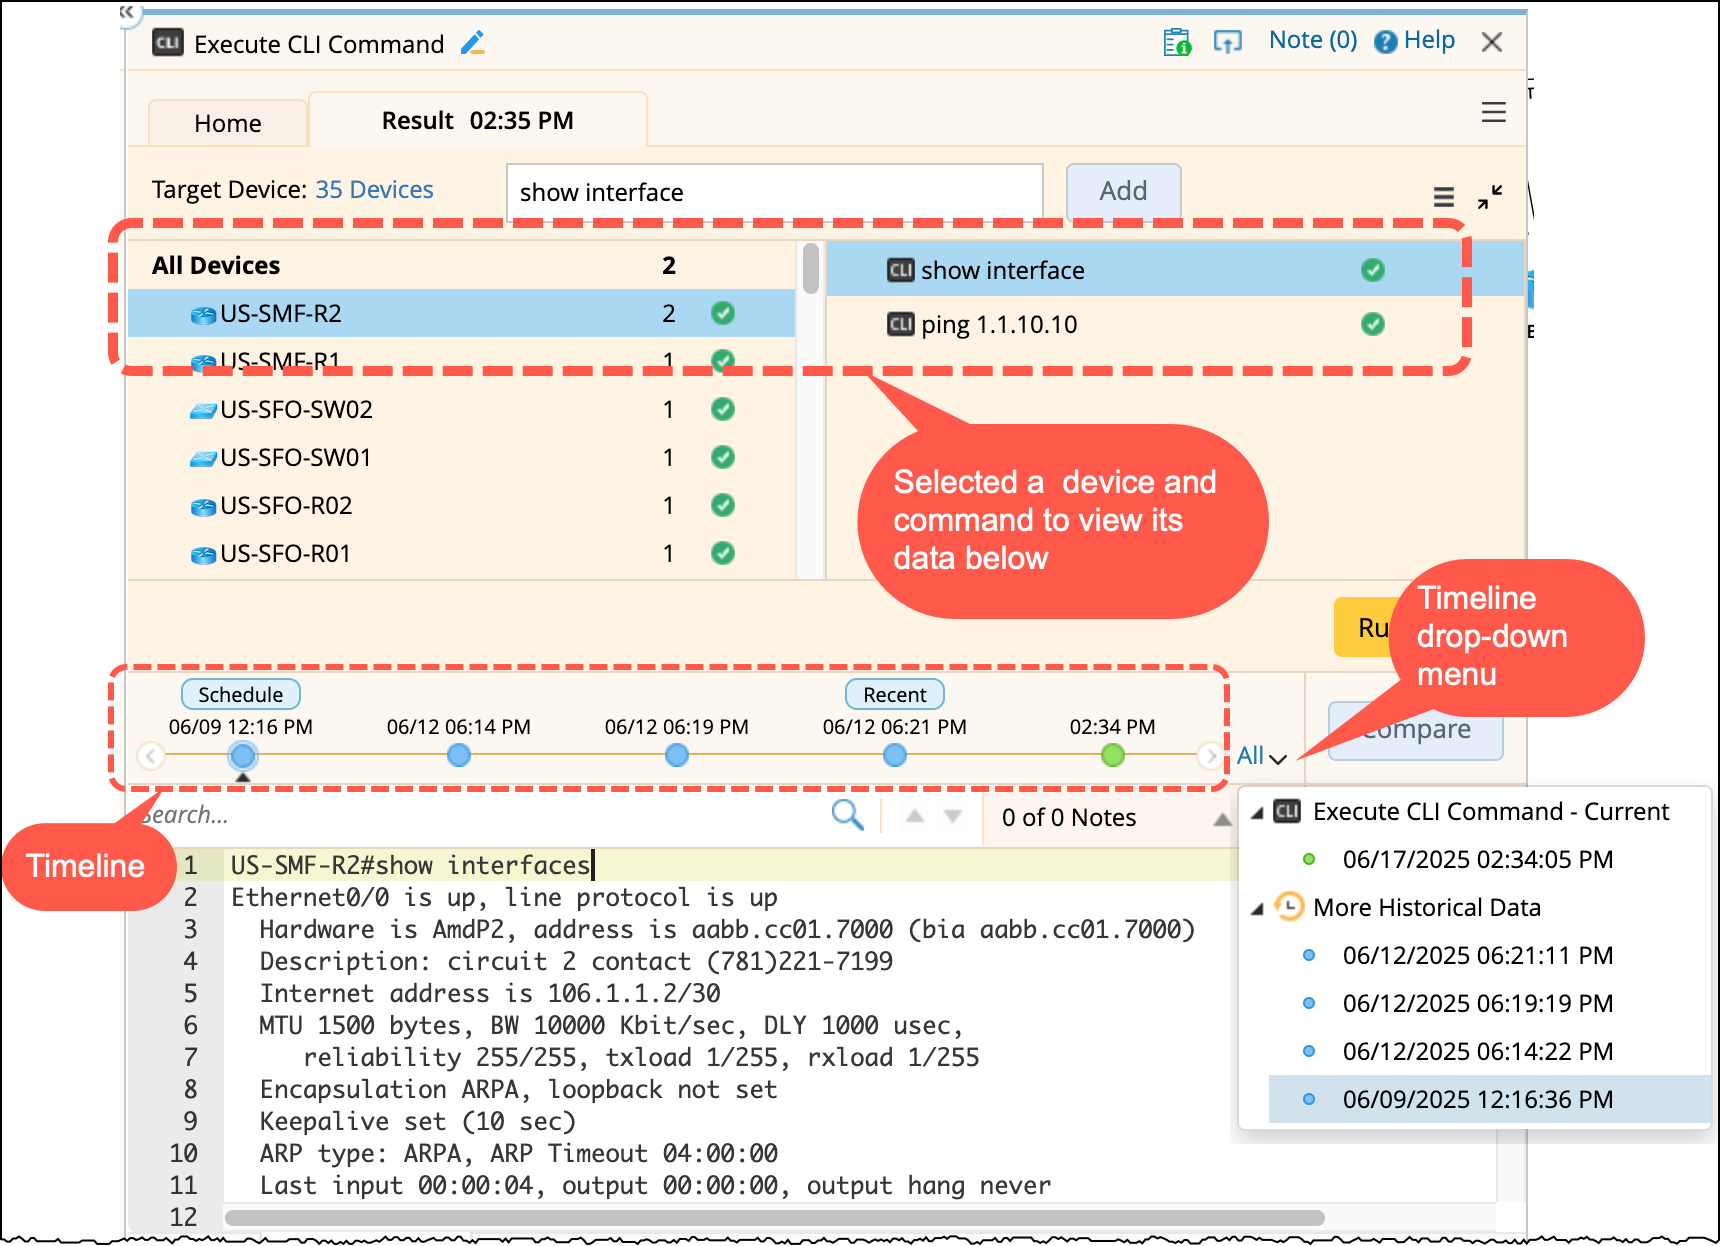
Task: Click the share screen icon in header
Action: (1227, 42)
